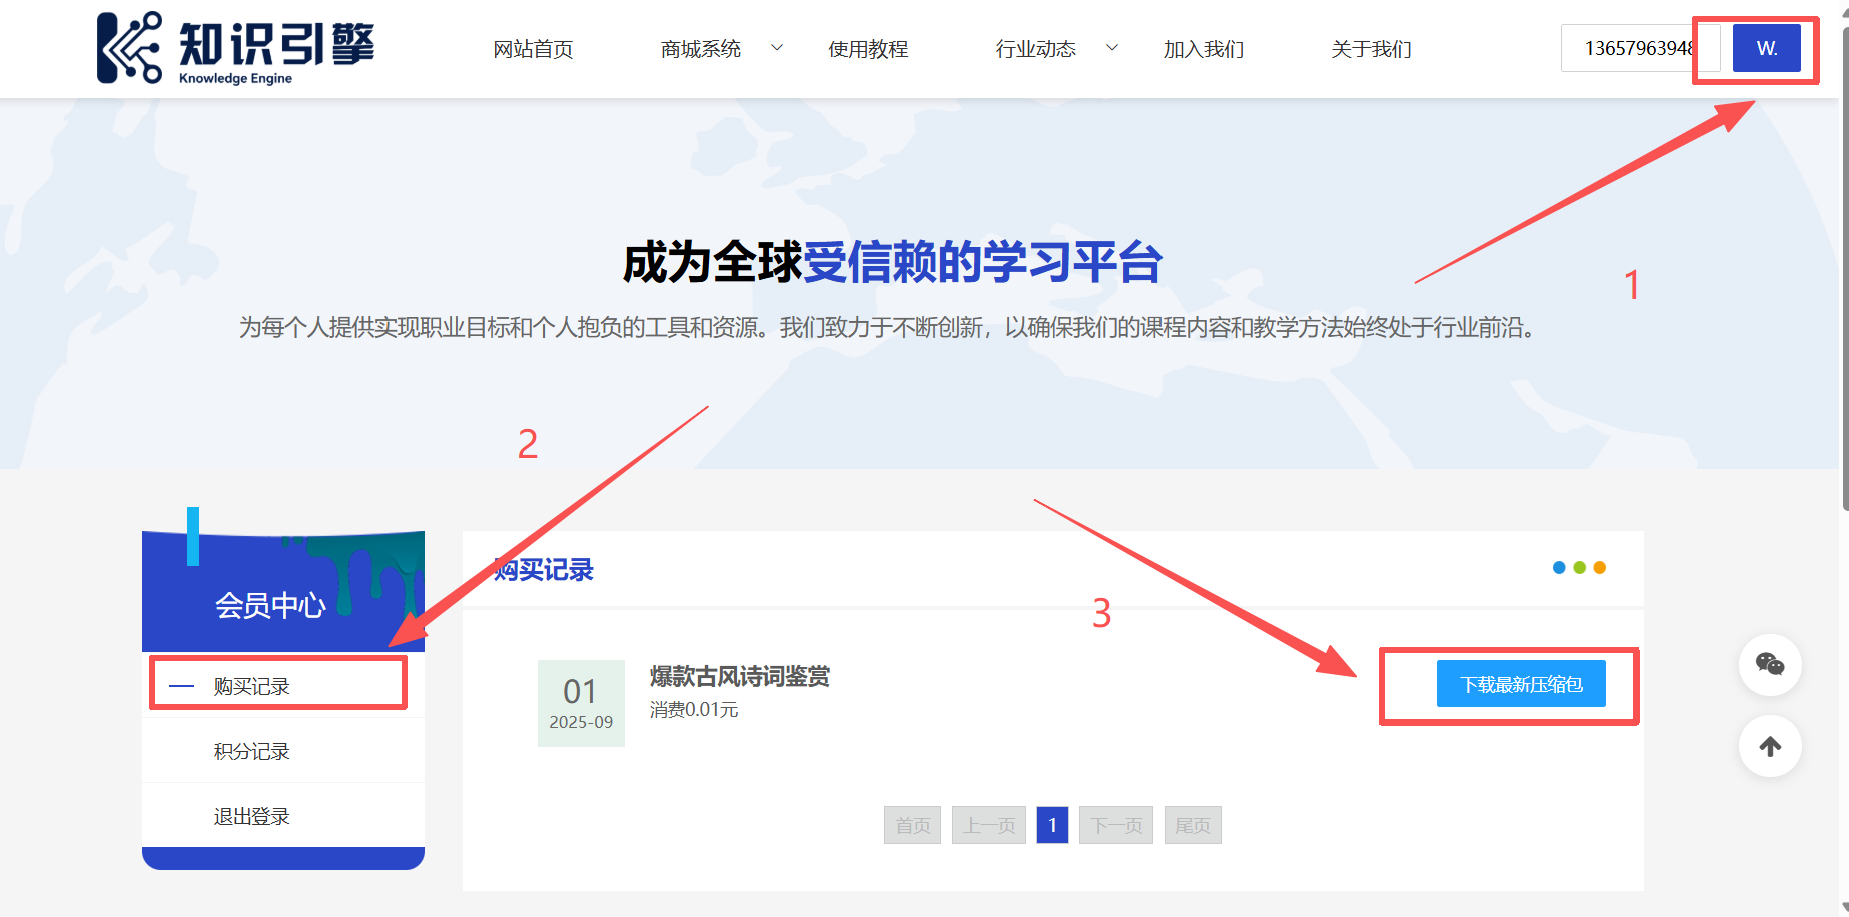Select 积分记录 in member center sidebar
1849x917 pixels.
(x=283, y=751)
